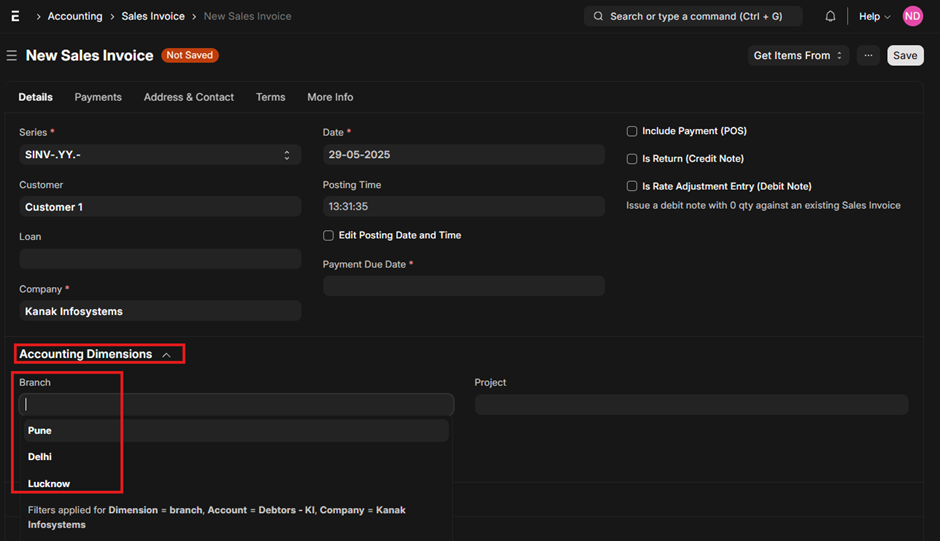Click the Filters applied for text
Screen dimensions: 940x541
tap(216, 517)
